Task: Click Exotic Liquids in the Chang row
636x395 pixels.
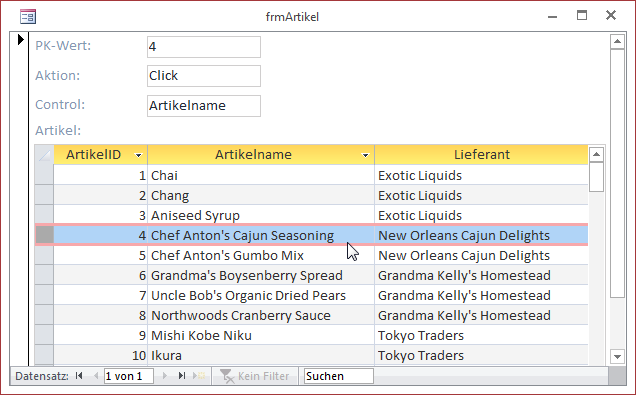Action: pos(481,195)
